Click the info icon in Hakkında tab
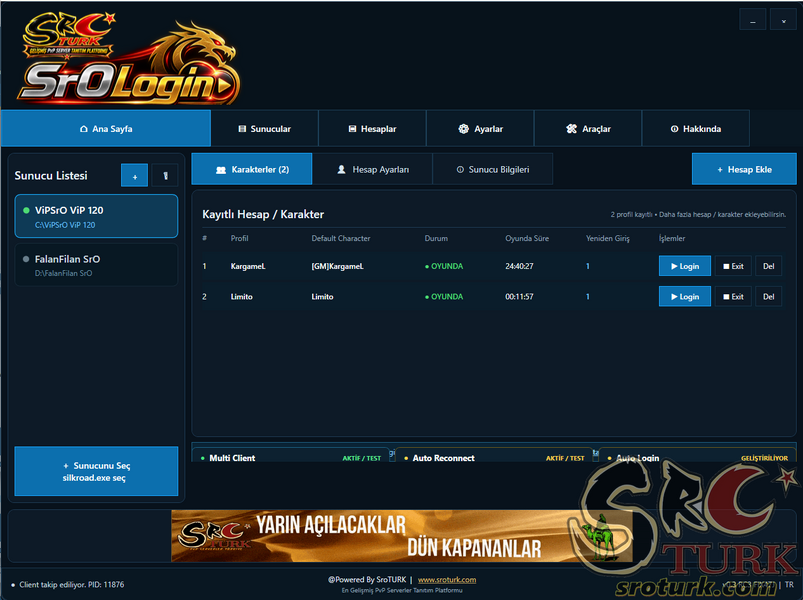This screenshot has height=600, width=803. point(674,128)
